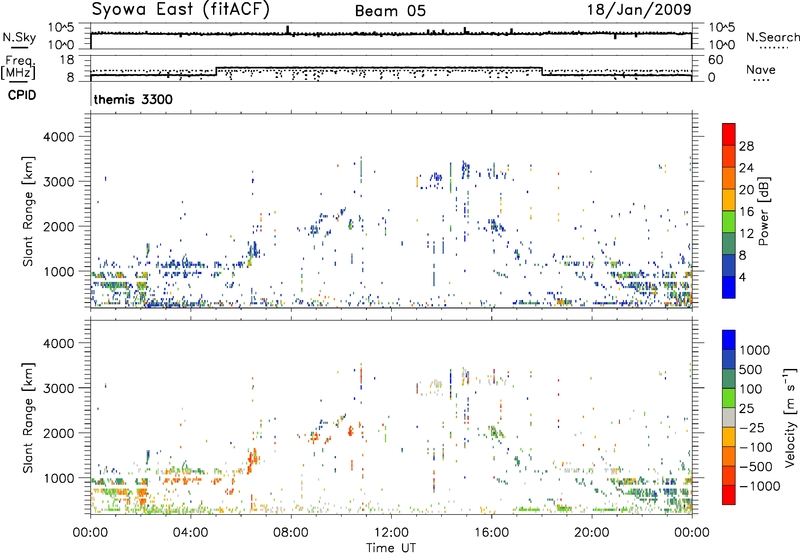Click velocity colorbar value '-1000'

click(760, 486)
